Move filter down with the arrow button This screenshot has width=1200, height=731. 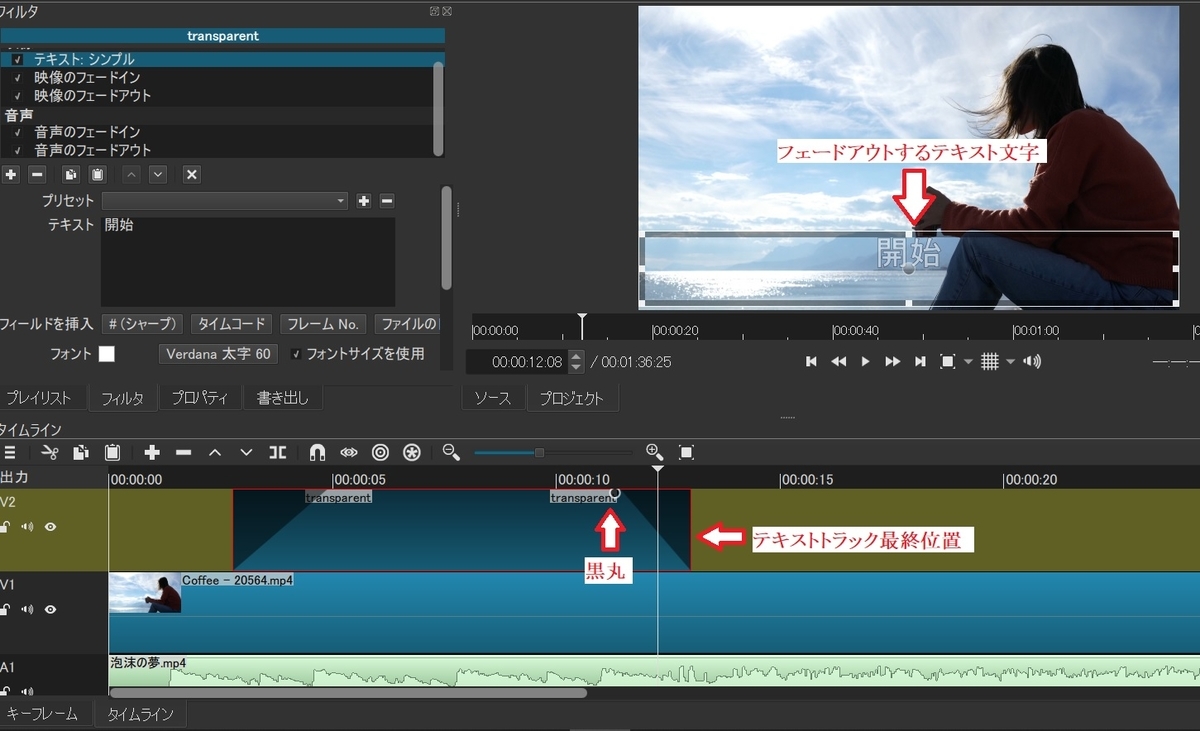coord(157,174)
